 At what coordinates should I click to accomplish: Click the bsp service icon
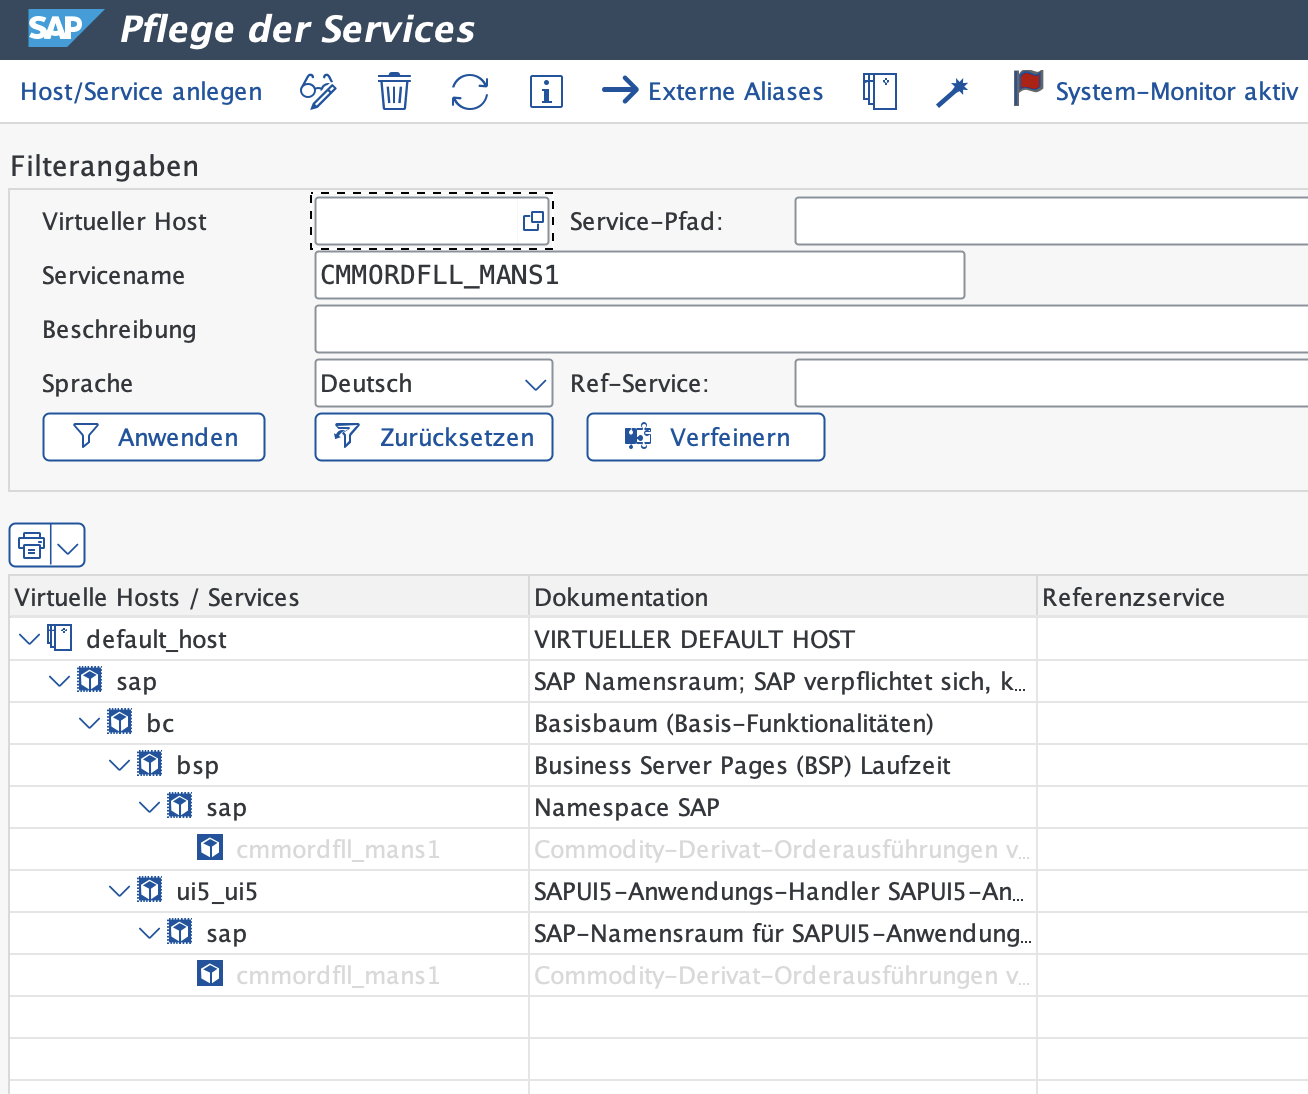(x=150, y=764)
